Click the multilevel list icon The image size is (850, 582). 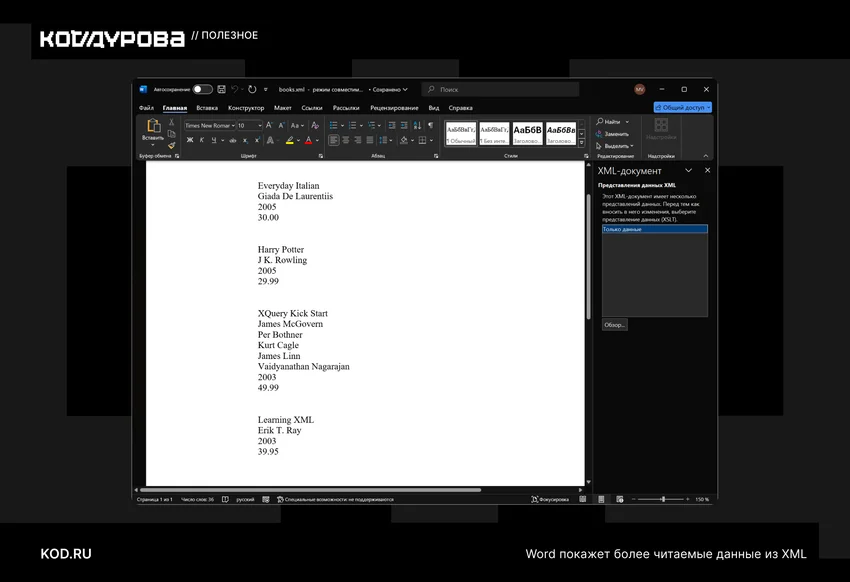tap(371, 125)
